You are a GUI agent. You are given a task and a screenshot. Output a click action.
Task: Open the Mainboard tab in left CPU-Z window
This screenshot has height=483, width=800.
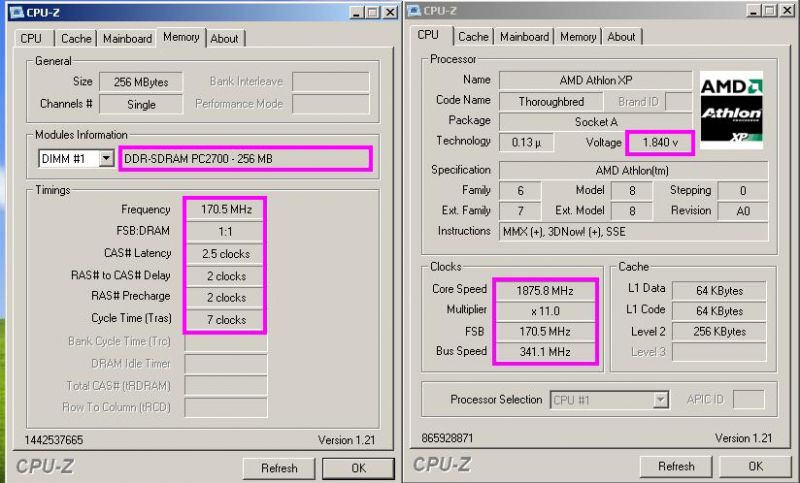[x=128, y=38]
